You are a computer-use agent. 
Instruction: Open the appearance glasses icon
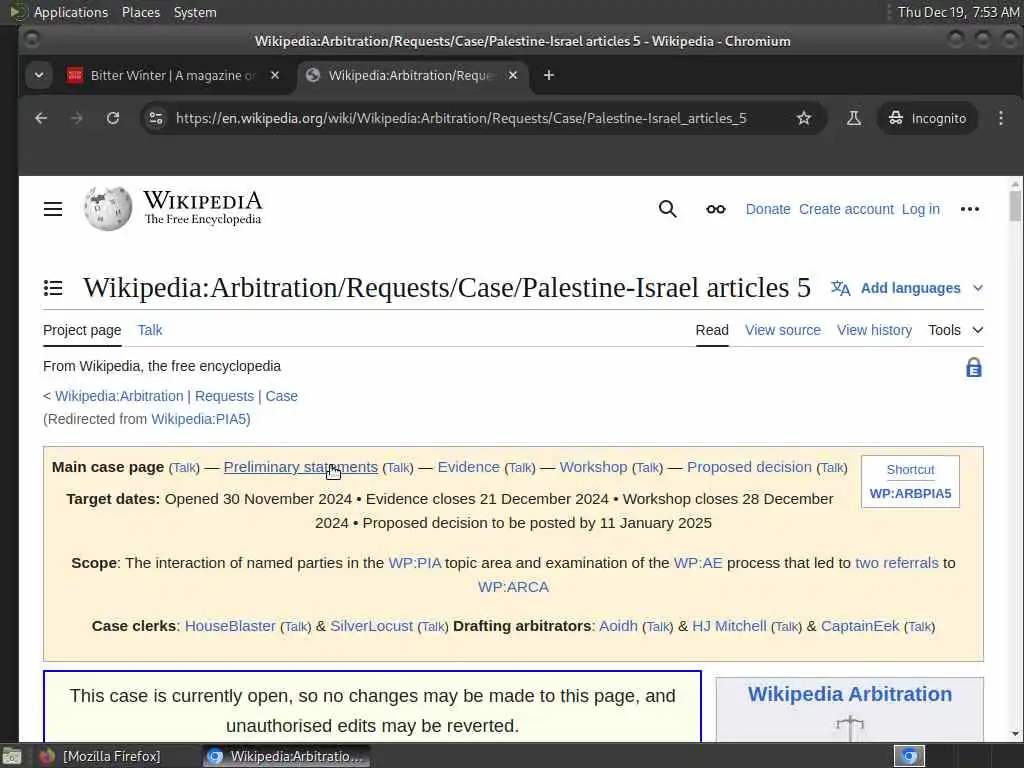coord(716,209)
